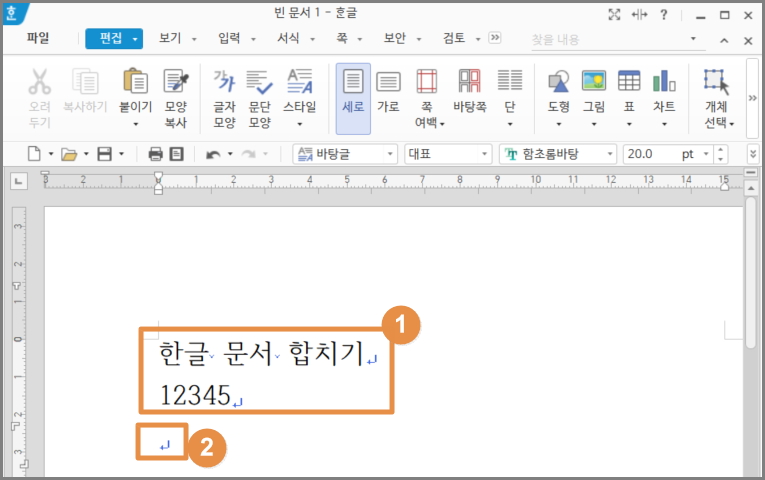Insert a picture with 그림 icon

(594, 81)
